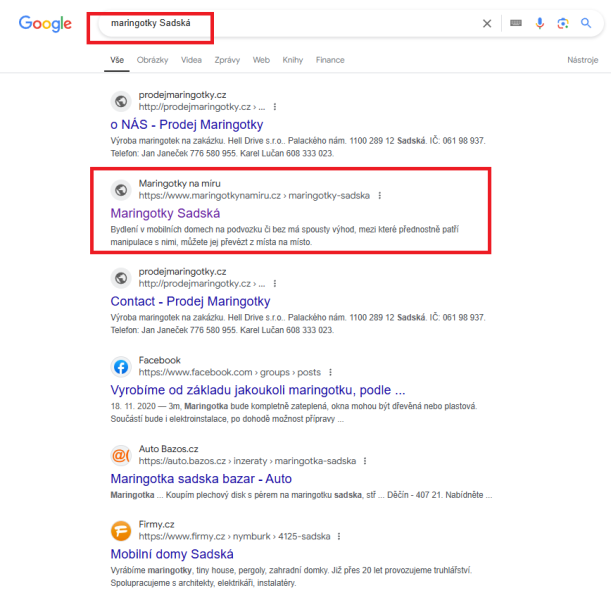Open the on-screen keyboard icon

(516, 23)
